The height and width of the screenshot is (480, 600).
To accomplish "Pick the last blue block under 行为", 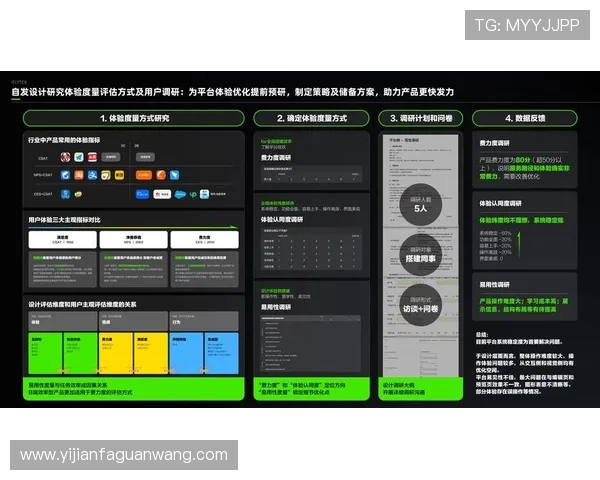I will [x=222, y=353].
